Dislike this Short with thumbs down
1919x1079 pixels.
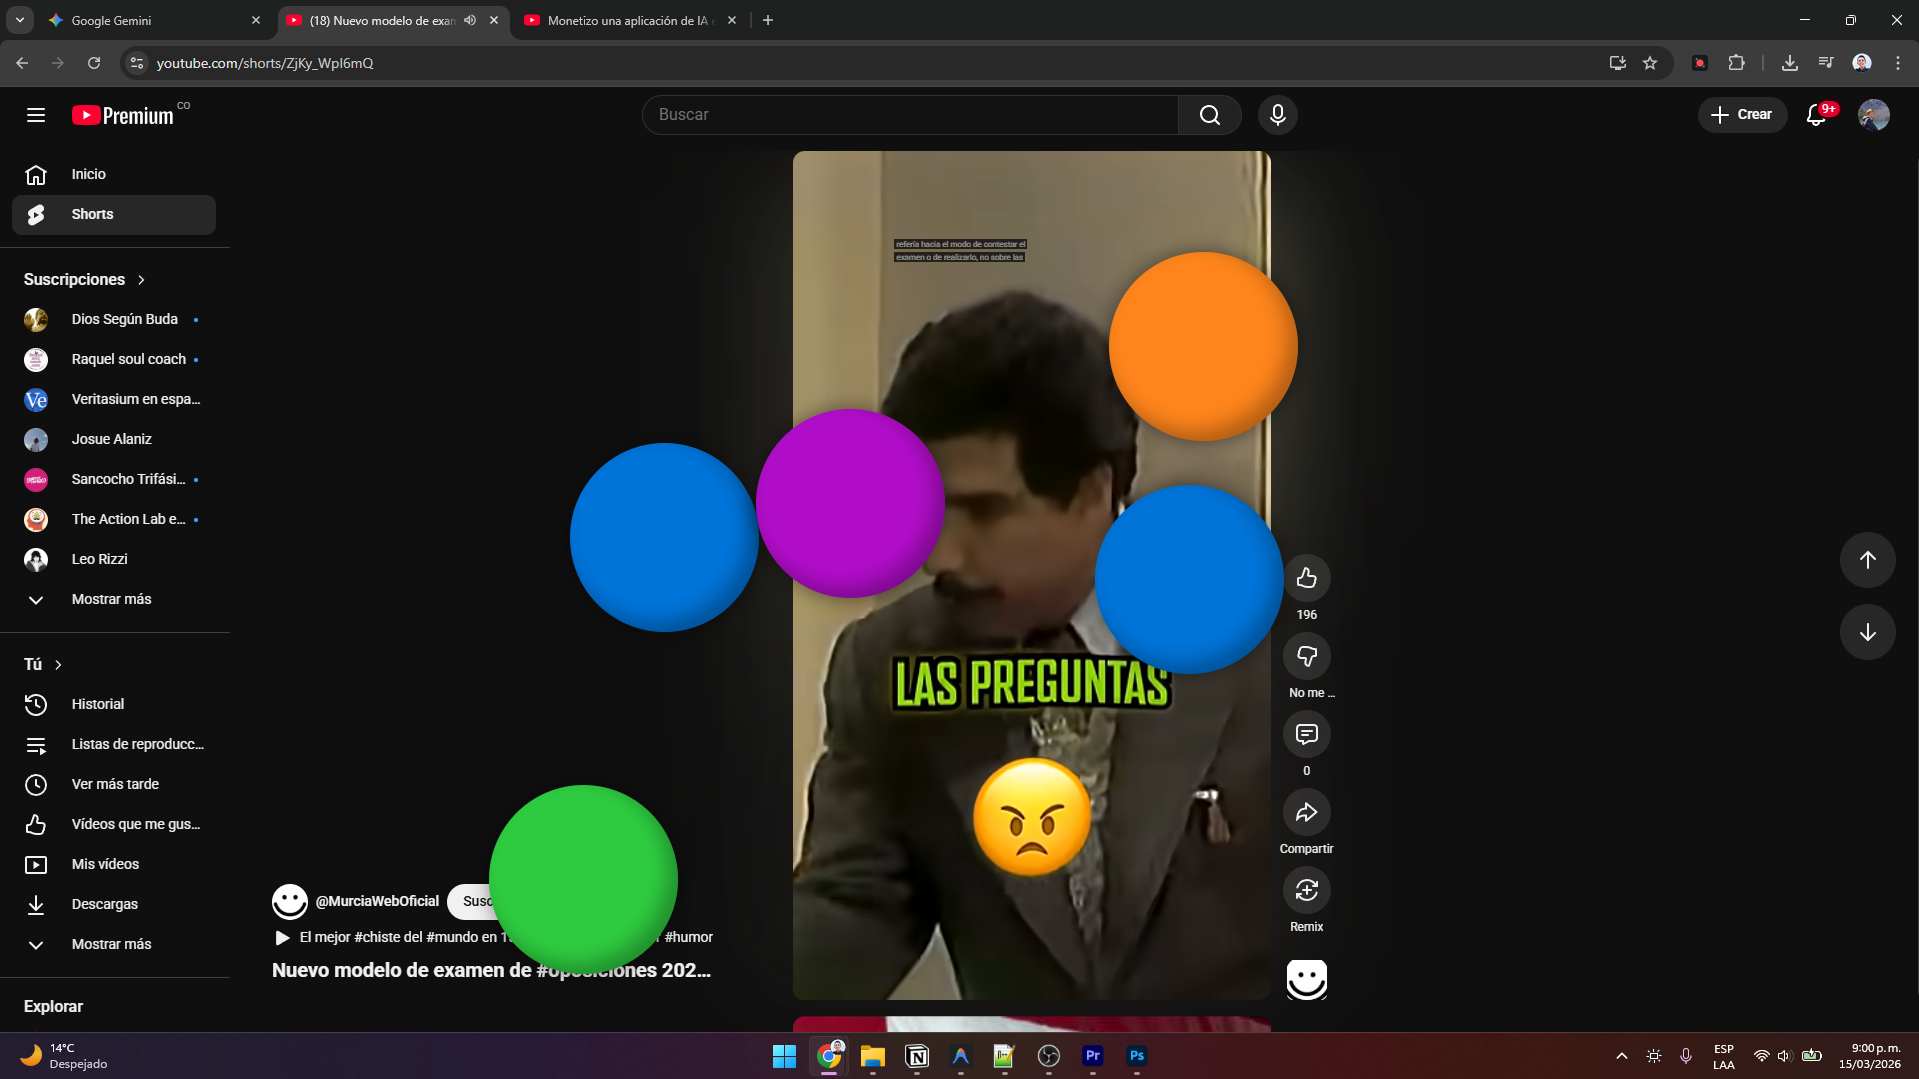point(1306,656)
